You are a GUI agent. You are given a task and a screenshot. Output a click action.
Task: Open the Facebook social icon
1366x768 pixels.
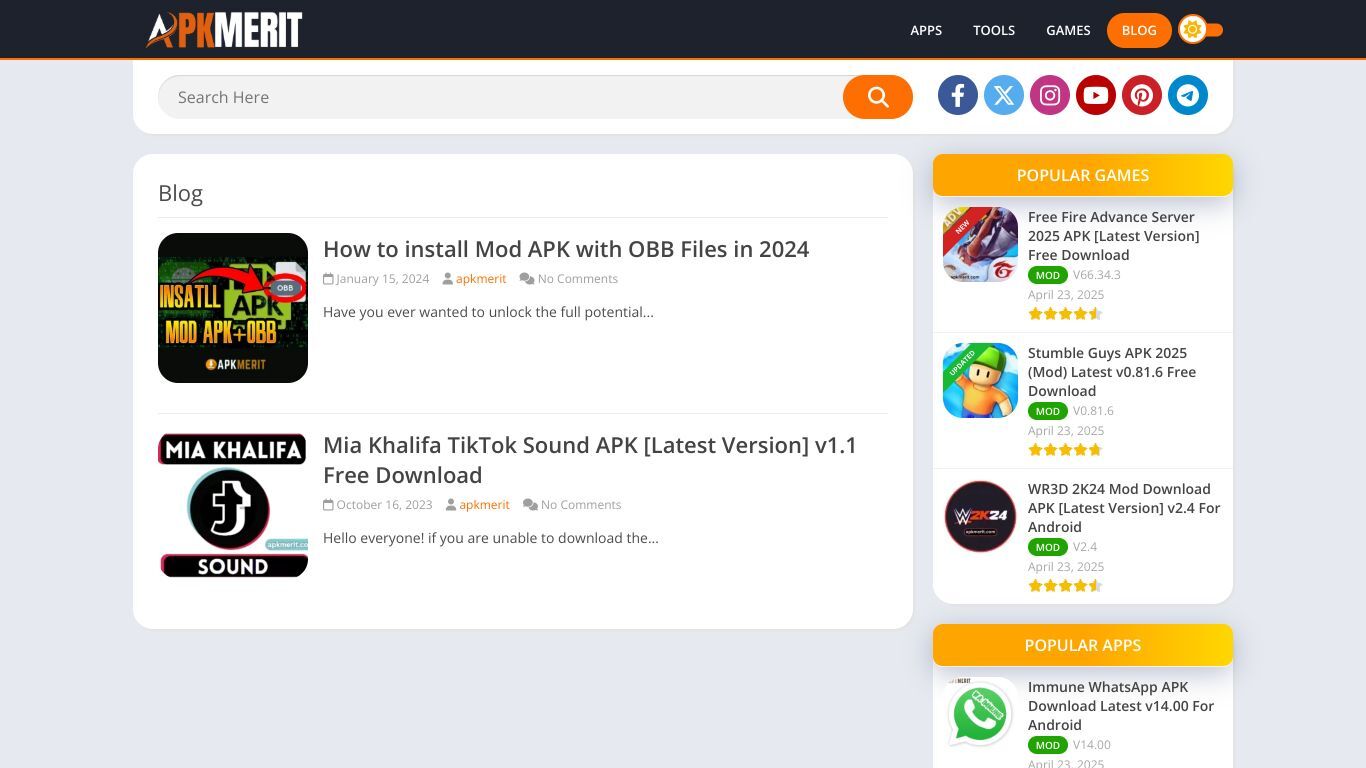coord(958,95)
